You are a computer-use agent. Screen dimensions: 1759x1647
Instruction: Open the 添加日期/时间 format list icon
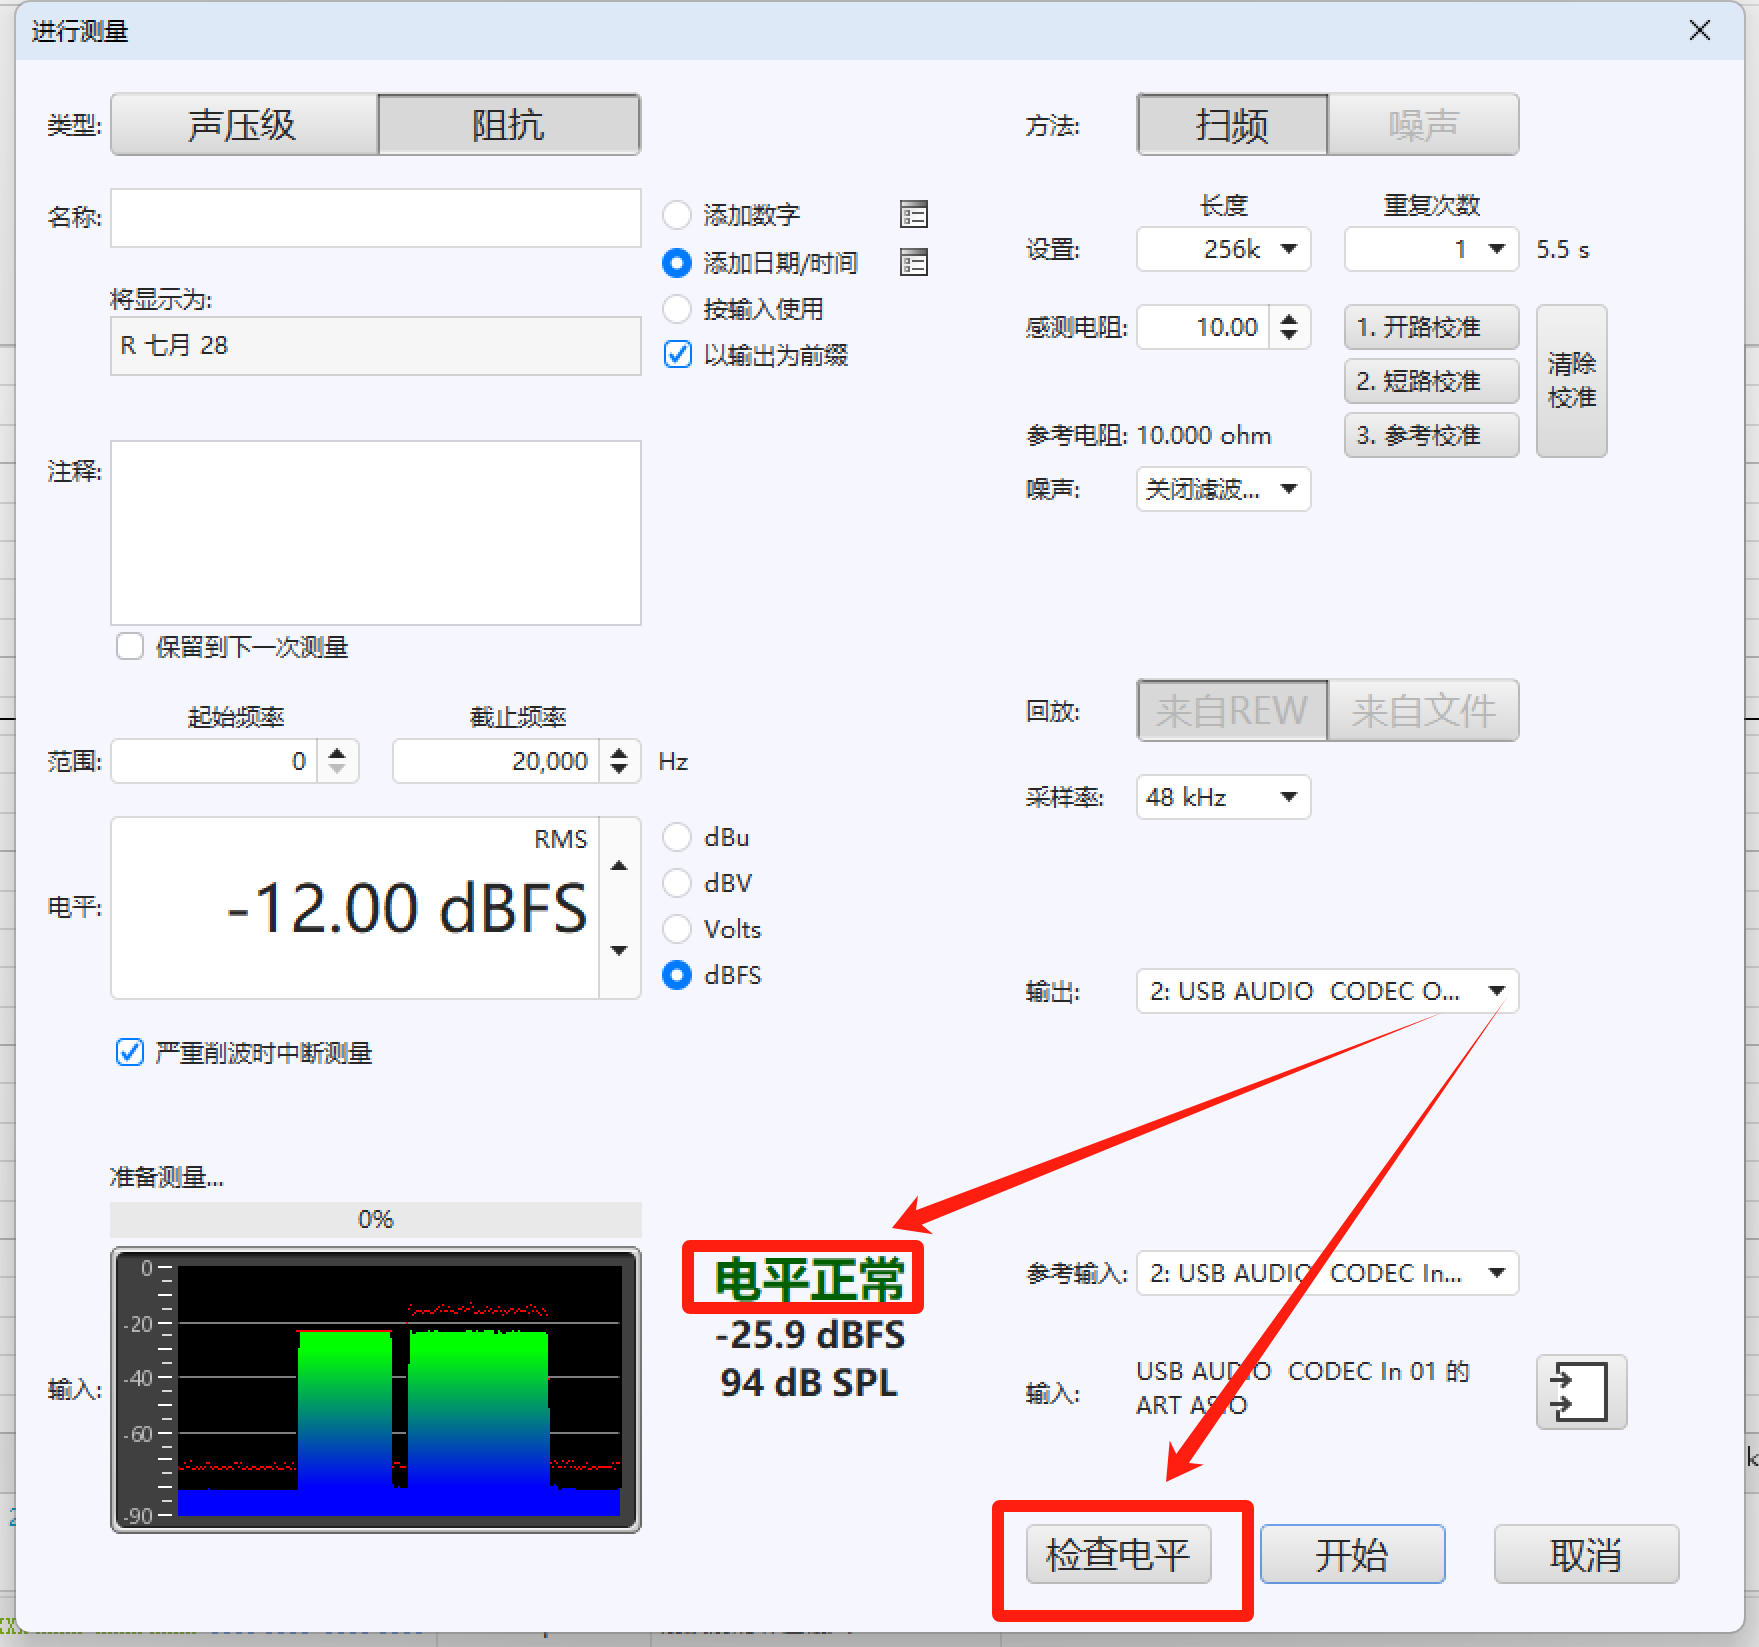click(914, 263)
